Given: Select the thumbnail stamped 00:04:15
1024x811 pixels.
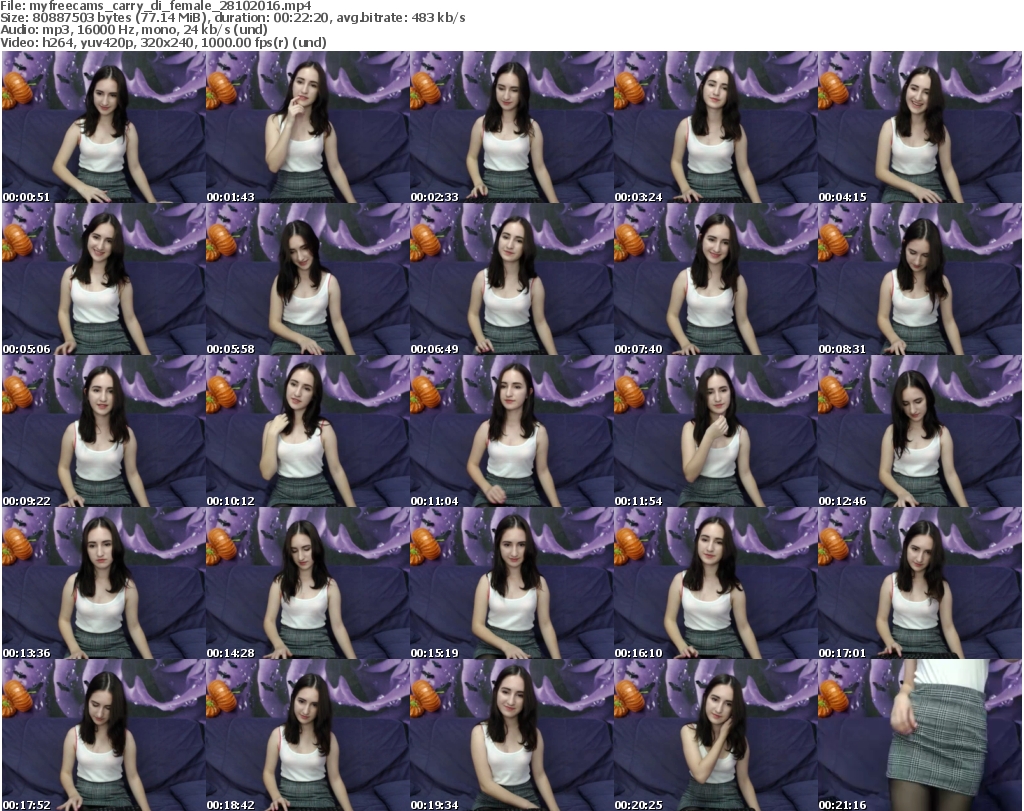Looking at the screenshot, I should 920,127.
